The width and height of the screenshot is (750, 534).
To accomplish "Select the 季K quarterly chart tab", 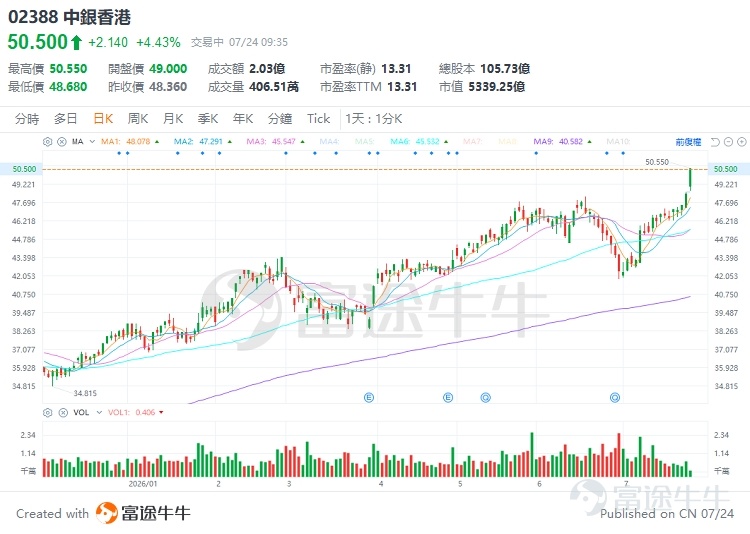I will (208, 119).
